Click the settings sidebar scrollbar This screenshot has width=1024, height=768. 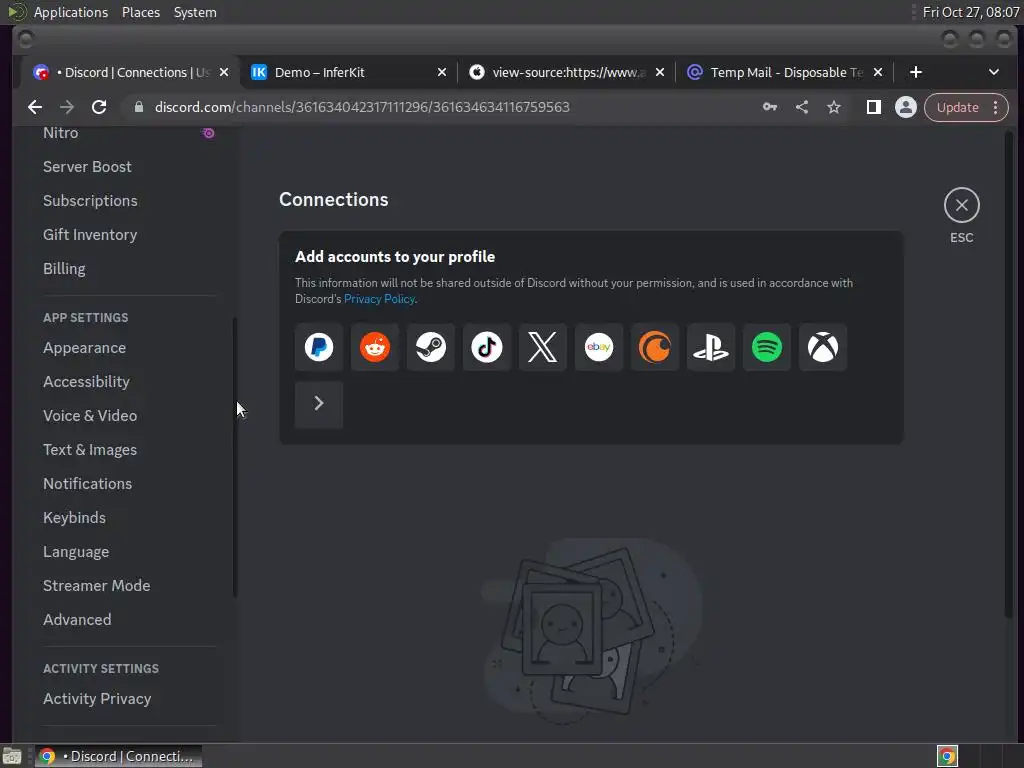point(235,457)
